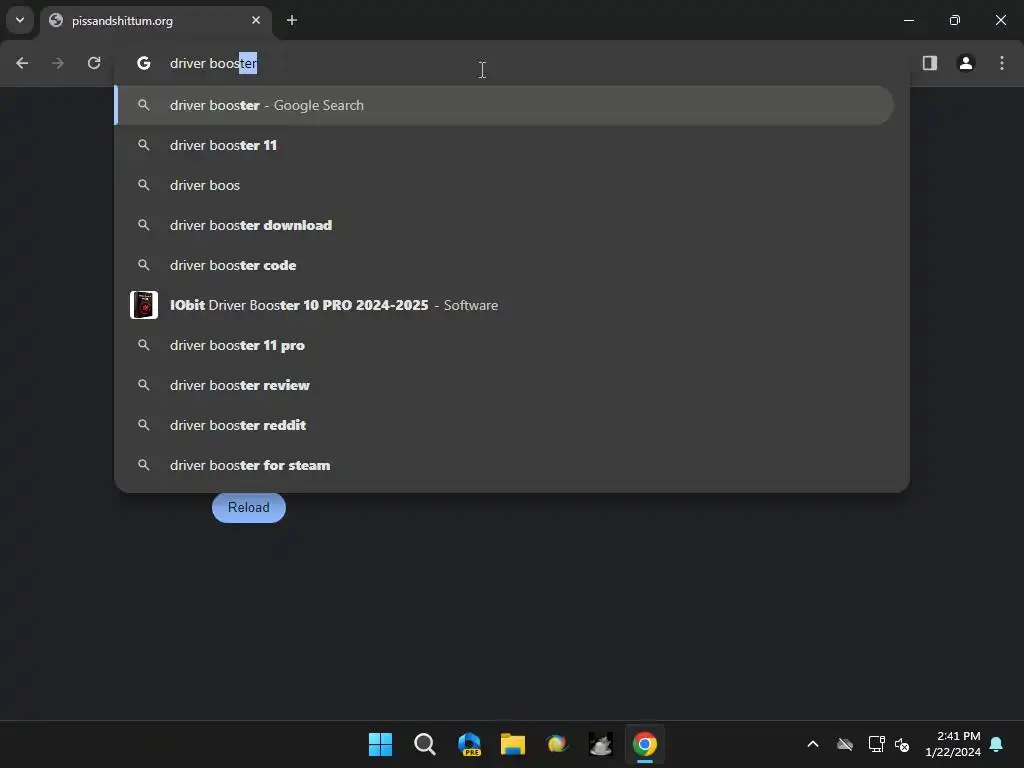The height and width of the screenshot is (768, 1024).
Task: Close the pissandshittum.org tab
Action: click(x=256, y=20)
